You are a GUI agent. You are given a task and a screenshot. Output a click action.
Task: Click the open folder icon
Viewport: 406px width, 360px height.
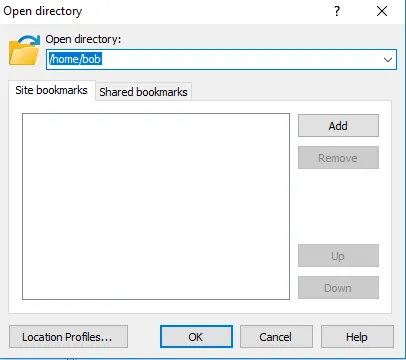click(24, 50)
